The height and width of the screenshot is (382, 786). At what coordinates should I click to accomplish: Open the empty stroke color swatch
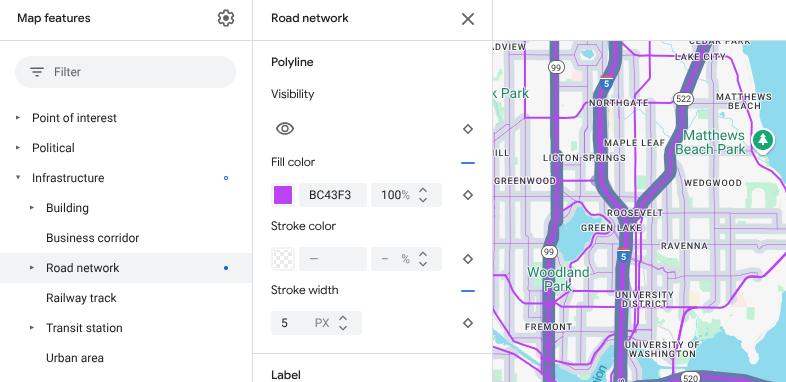pyautogui.click(x=283, y=259)
